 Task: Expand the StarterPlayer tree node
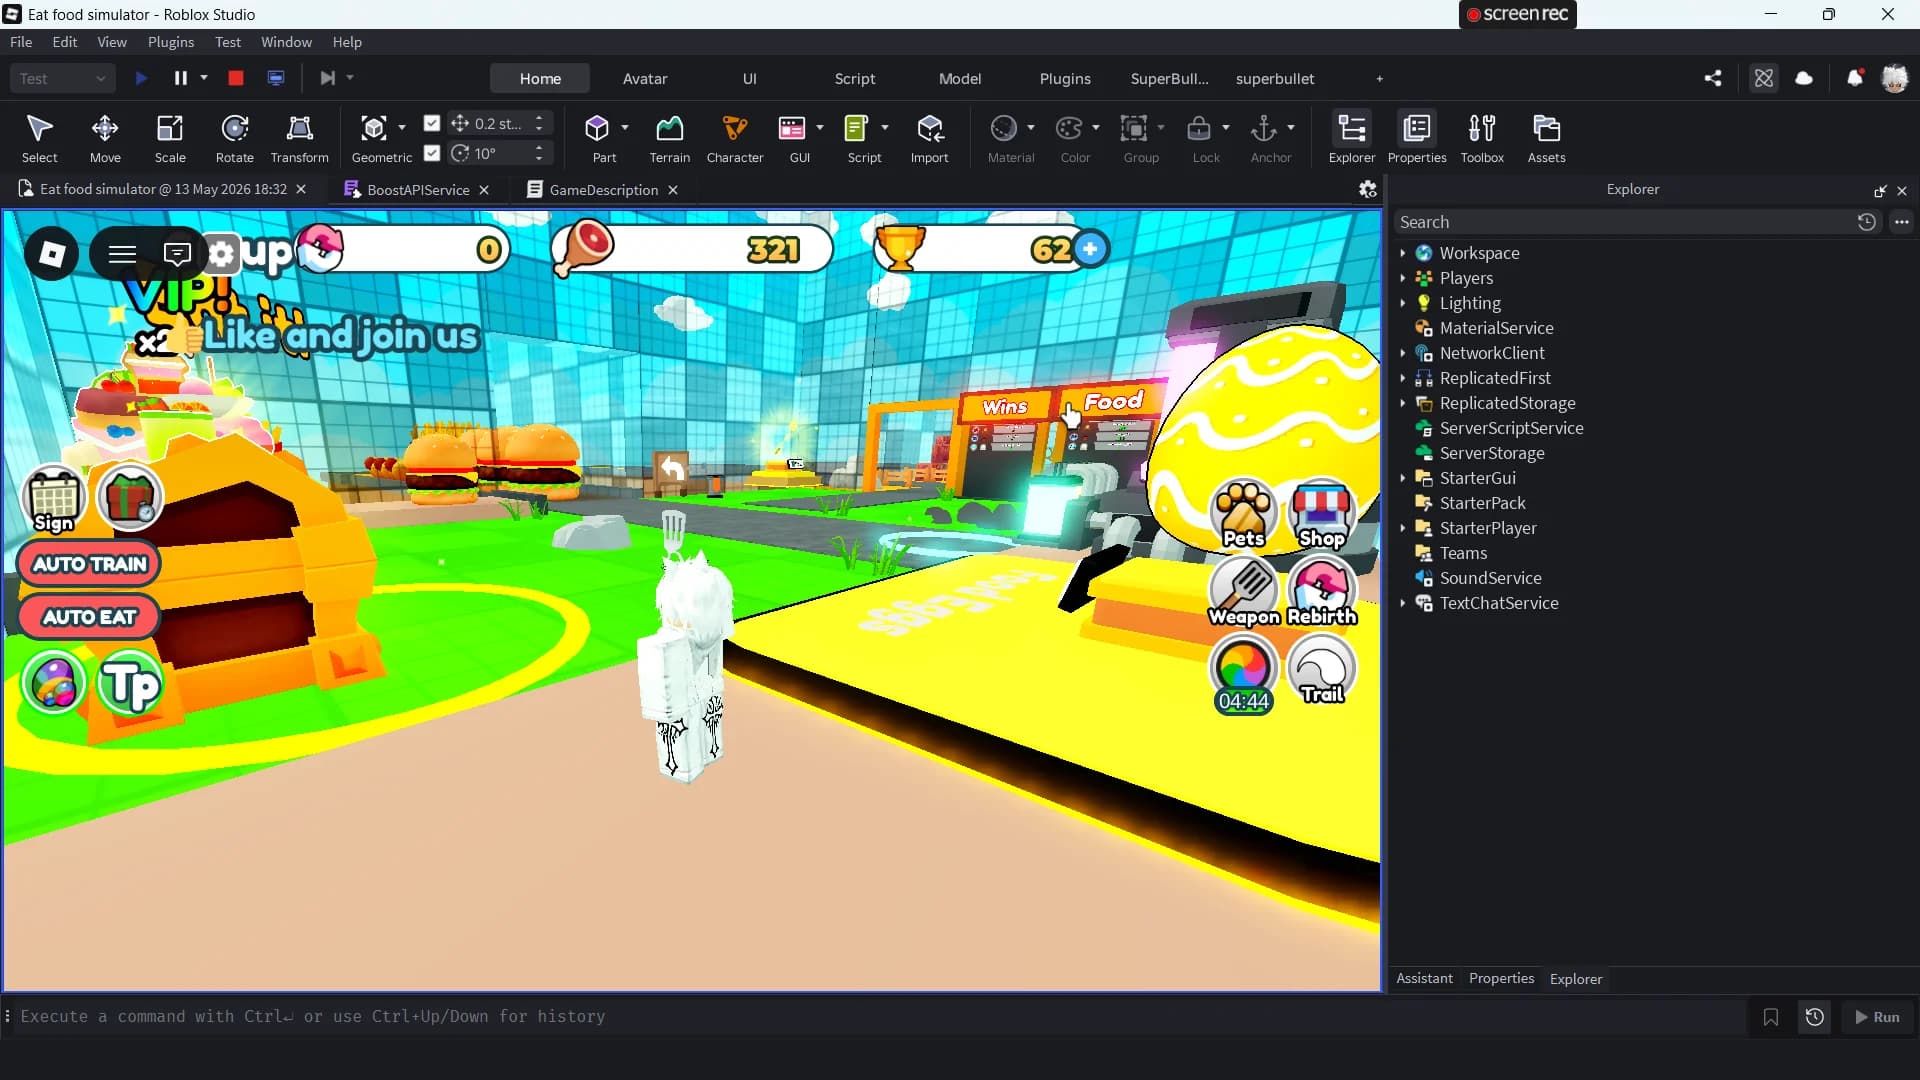coord(1403,528)
